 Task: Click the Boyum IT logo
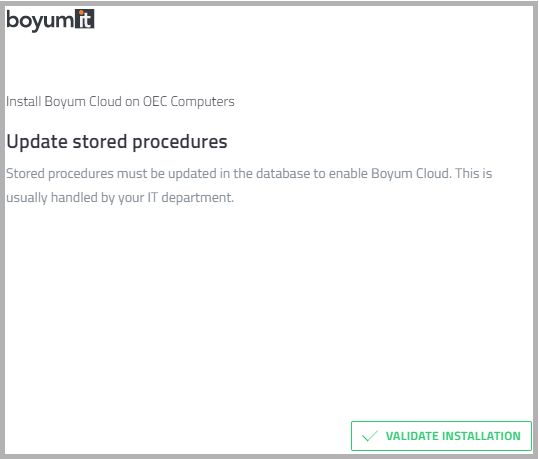click(50, 20)
